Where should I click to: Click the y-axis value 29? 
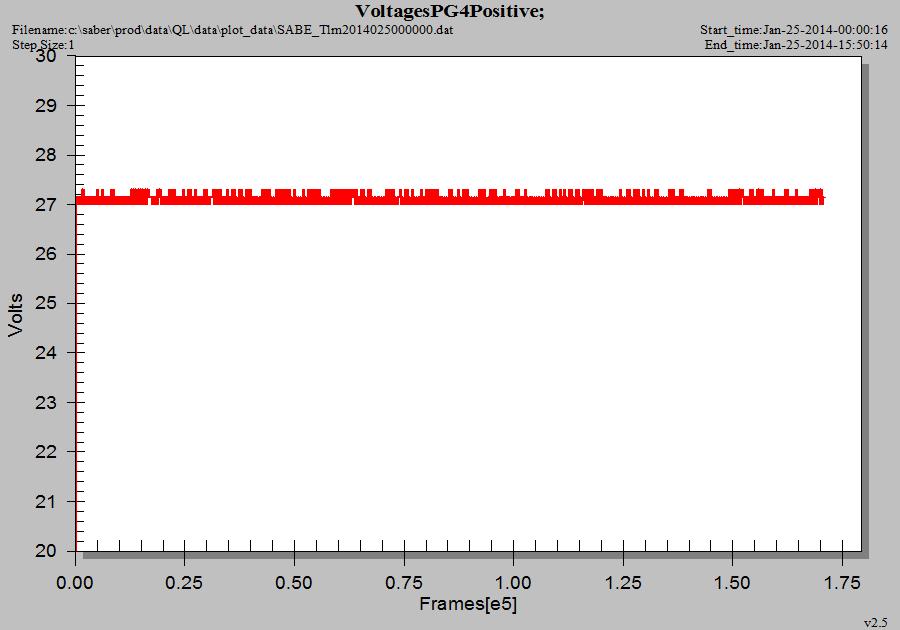(x=46, y=106)
